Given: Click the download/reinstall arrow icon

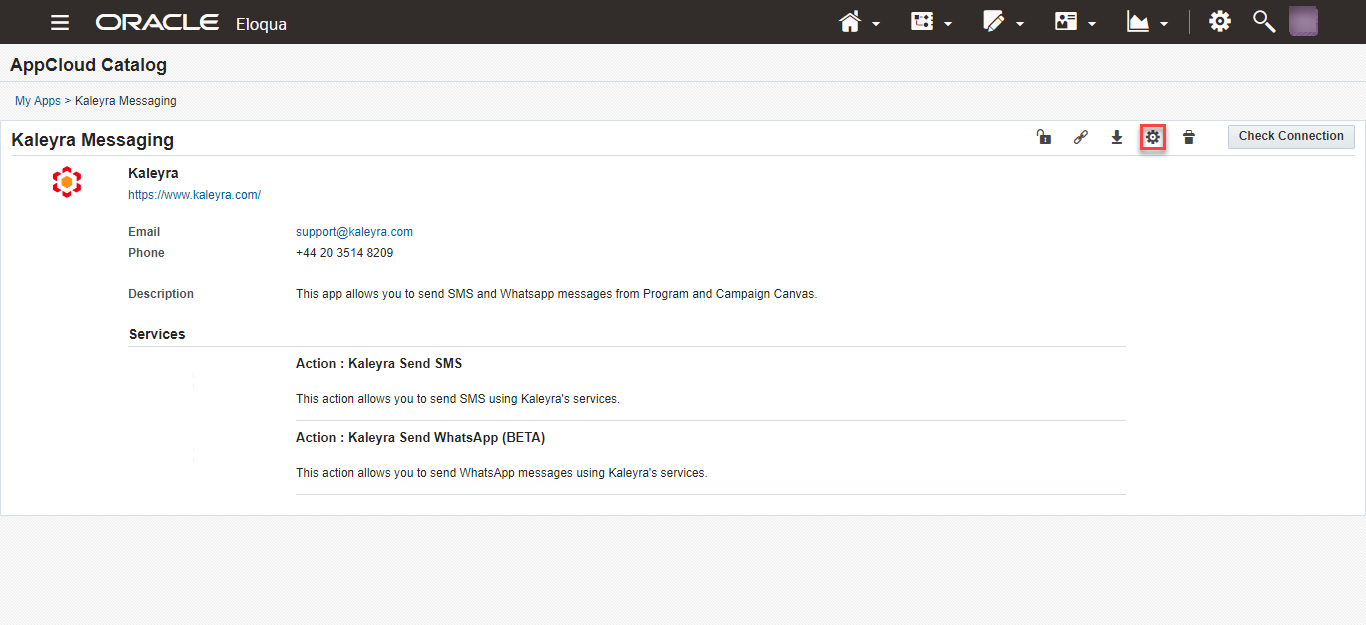Looking at the screenshot, I should coord(1117,137).
